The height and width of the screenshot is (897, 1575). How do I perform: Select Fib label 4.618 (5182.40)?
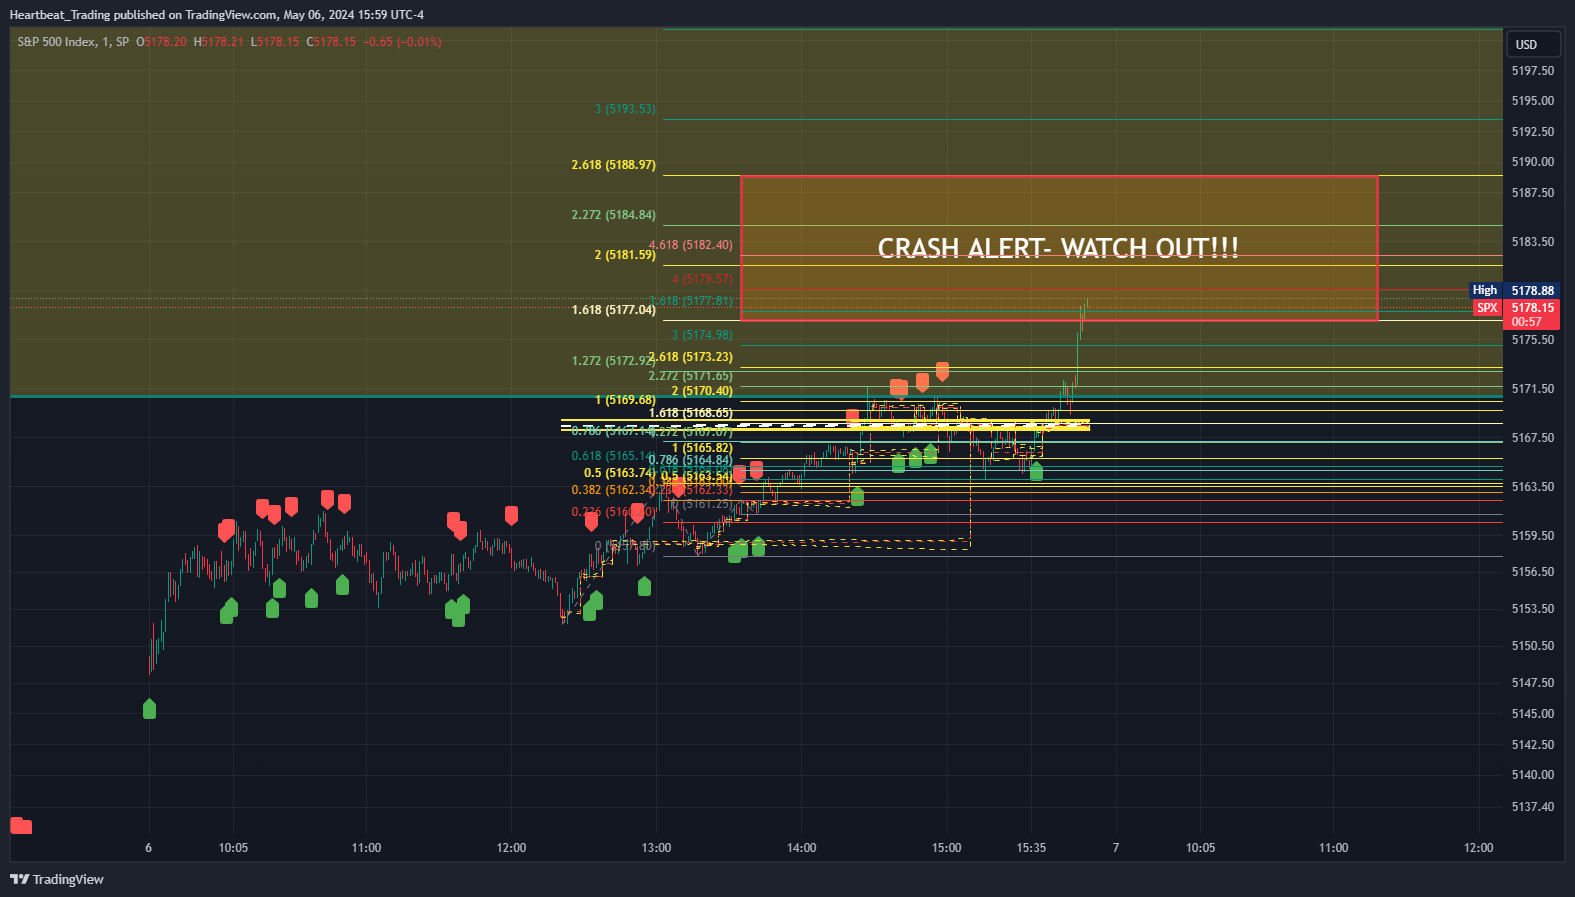coord(691,245)
